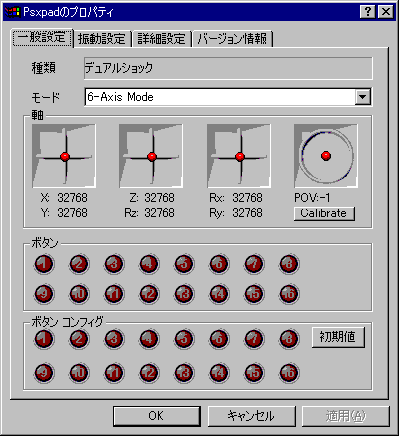Viewport: 399px width, 436px height.
Task: Click the title bar help question mark
Action: point(368,12)
